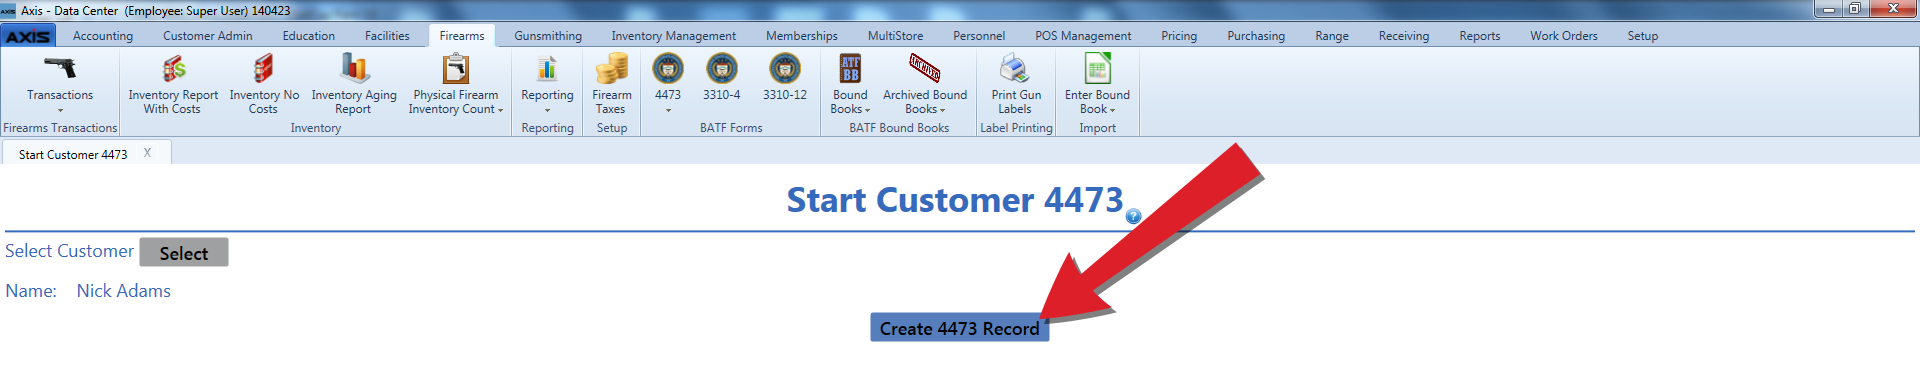Switch to the POS Management tab
The width and height of the screenshot is (1920, 390).
point(1083,36)
